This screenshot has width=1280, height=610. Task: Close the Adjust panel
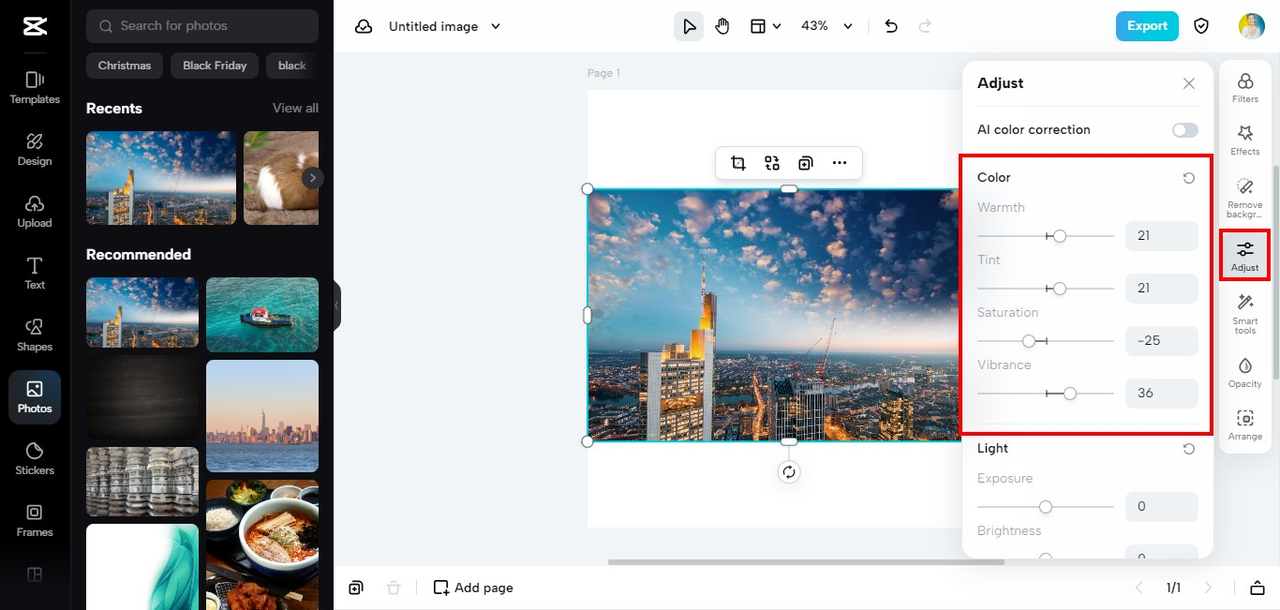1189,84
